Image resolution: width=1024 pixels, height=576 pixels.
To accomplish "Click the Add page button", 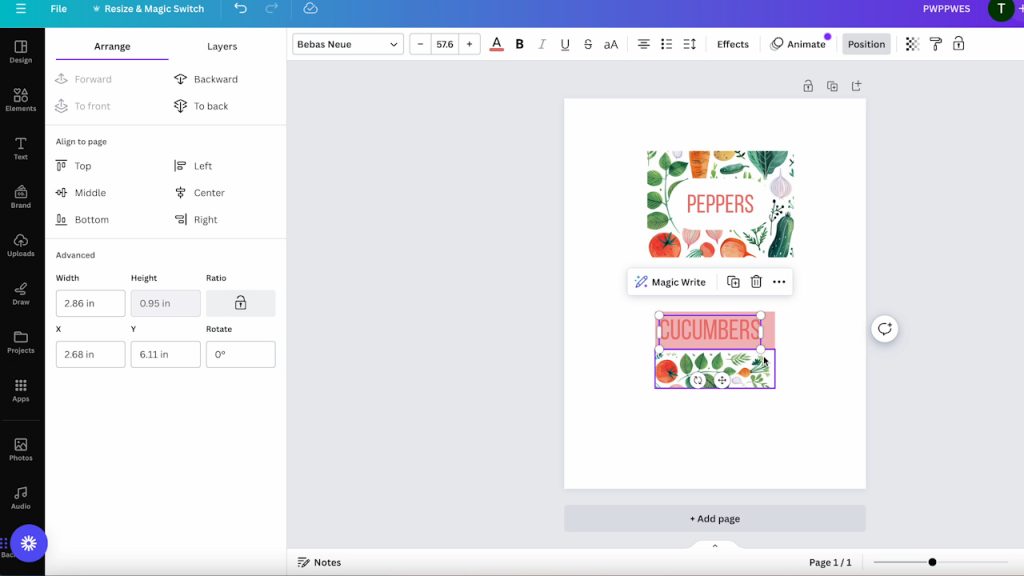I will click(x=714, y=519).
